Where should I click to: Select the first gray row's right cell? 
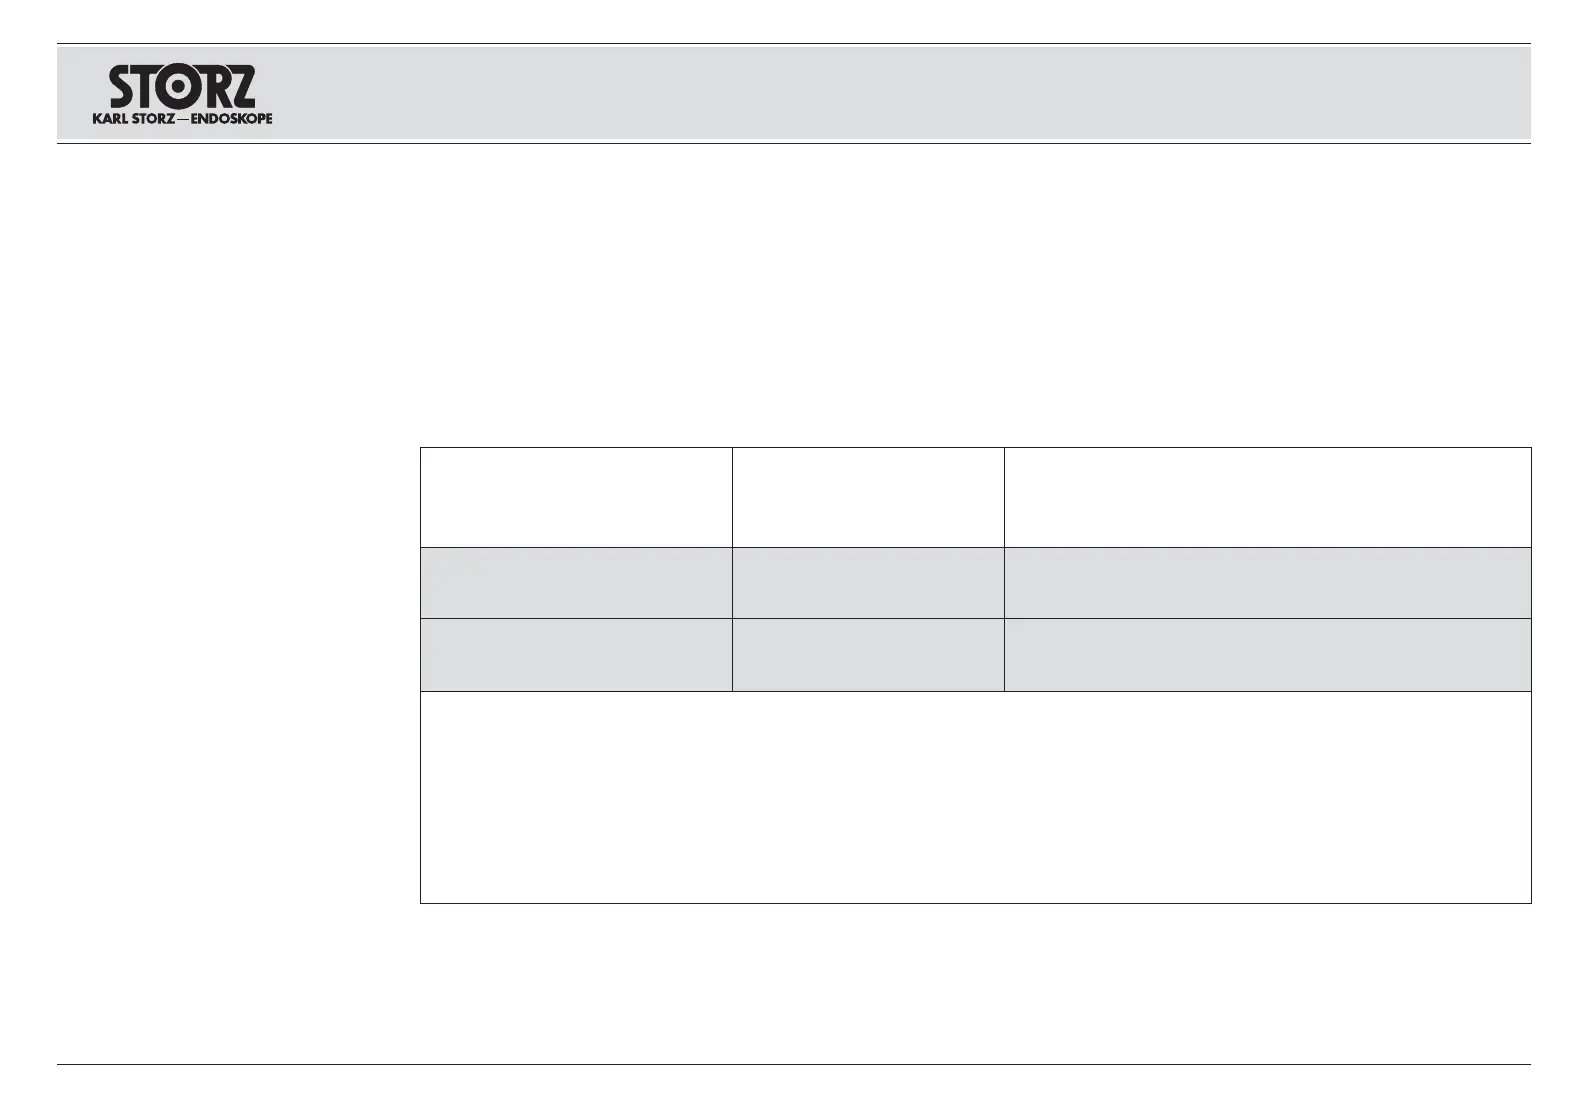click(x=1267, y=583)
